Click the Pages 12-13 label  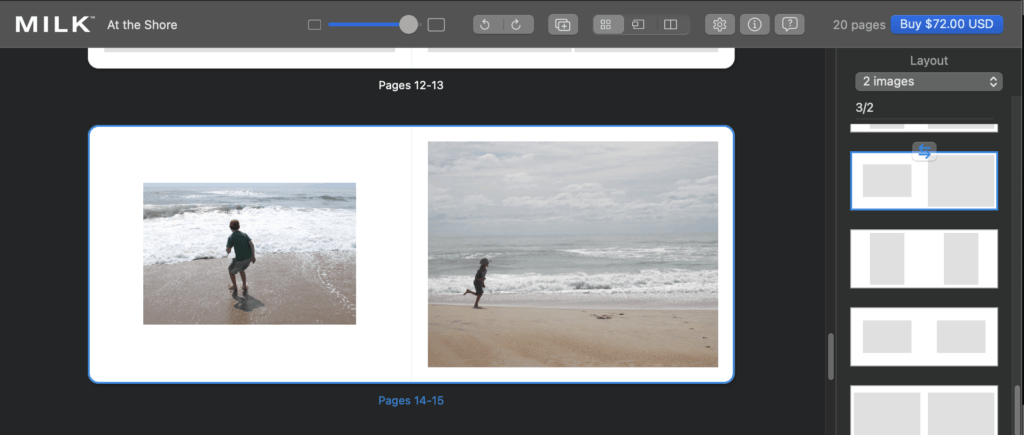click(x=411, y=86)
